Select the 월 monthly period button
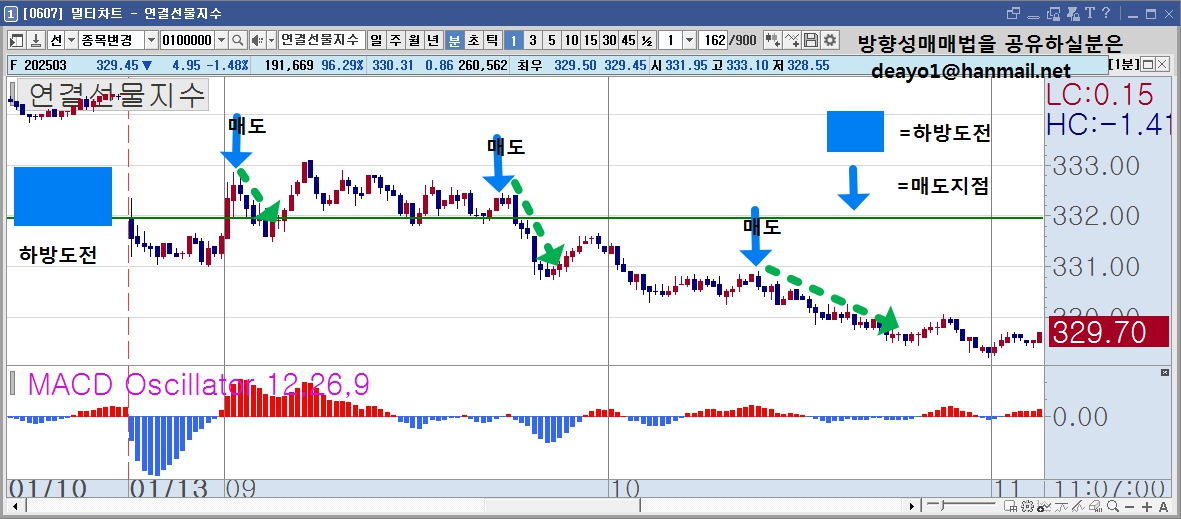The width and height of the screenshot is (1181, 519). pos(415,40)
